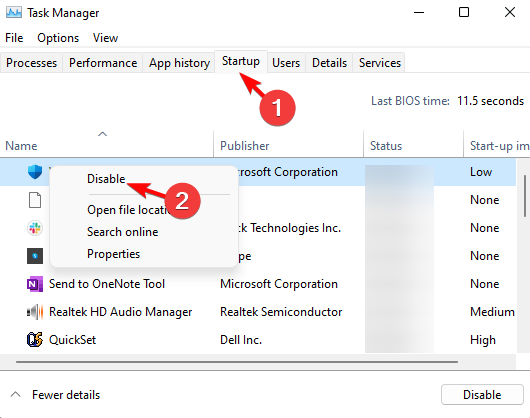Click the OneNote icon beside Send to OneNote Tool

[35, 284]
